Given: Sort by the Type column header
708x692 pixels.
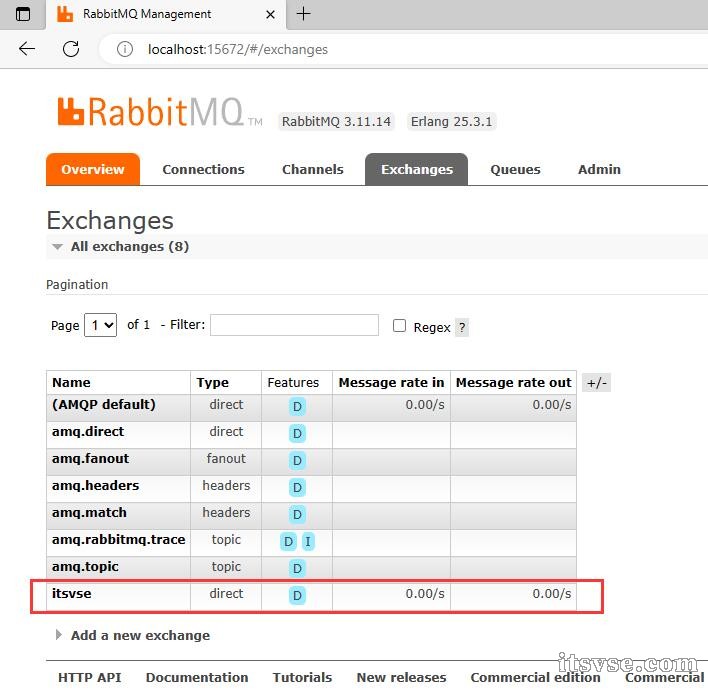Looking at the screenshot, I should click(213, 383).
